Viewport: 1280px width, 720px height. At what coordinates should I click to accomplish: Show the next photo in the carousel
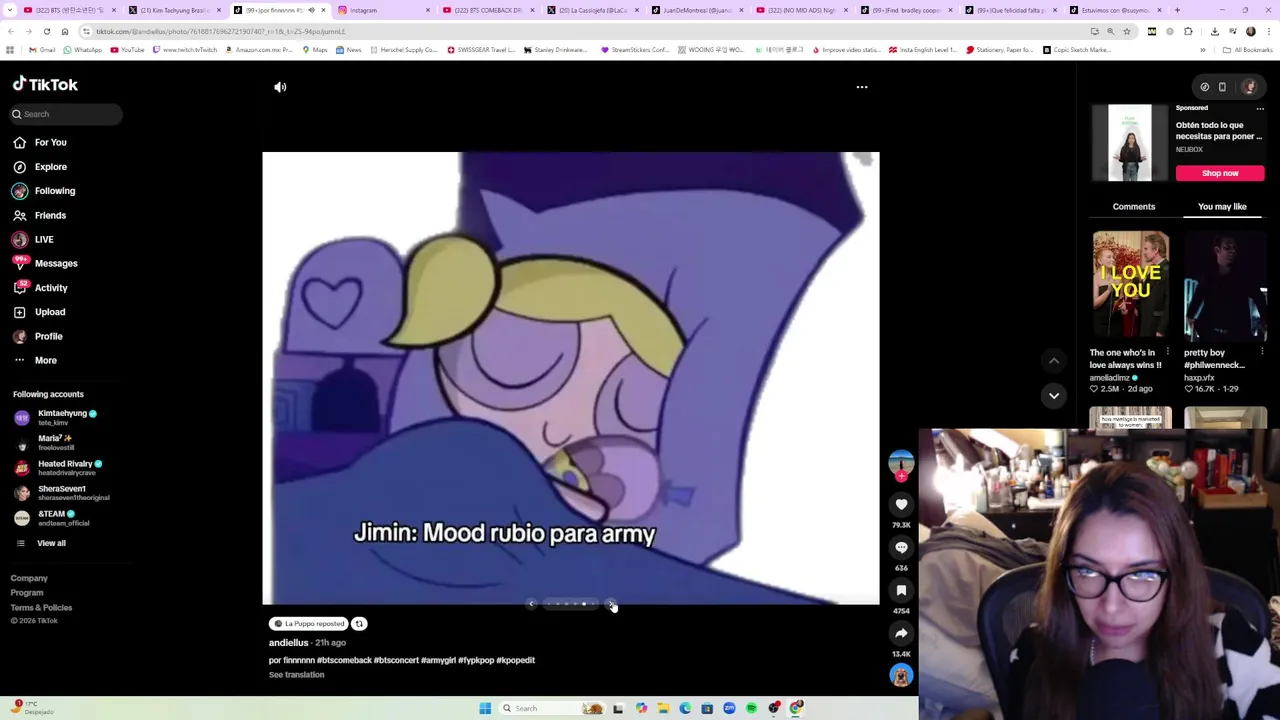pos(611,604)
